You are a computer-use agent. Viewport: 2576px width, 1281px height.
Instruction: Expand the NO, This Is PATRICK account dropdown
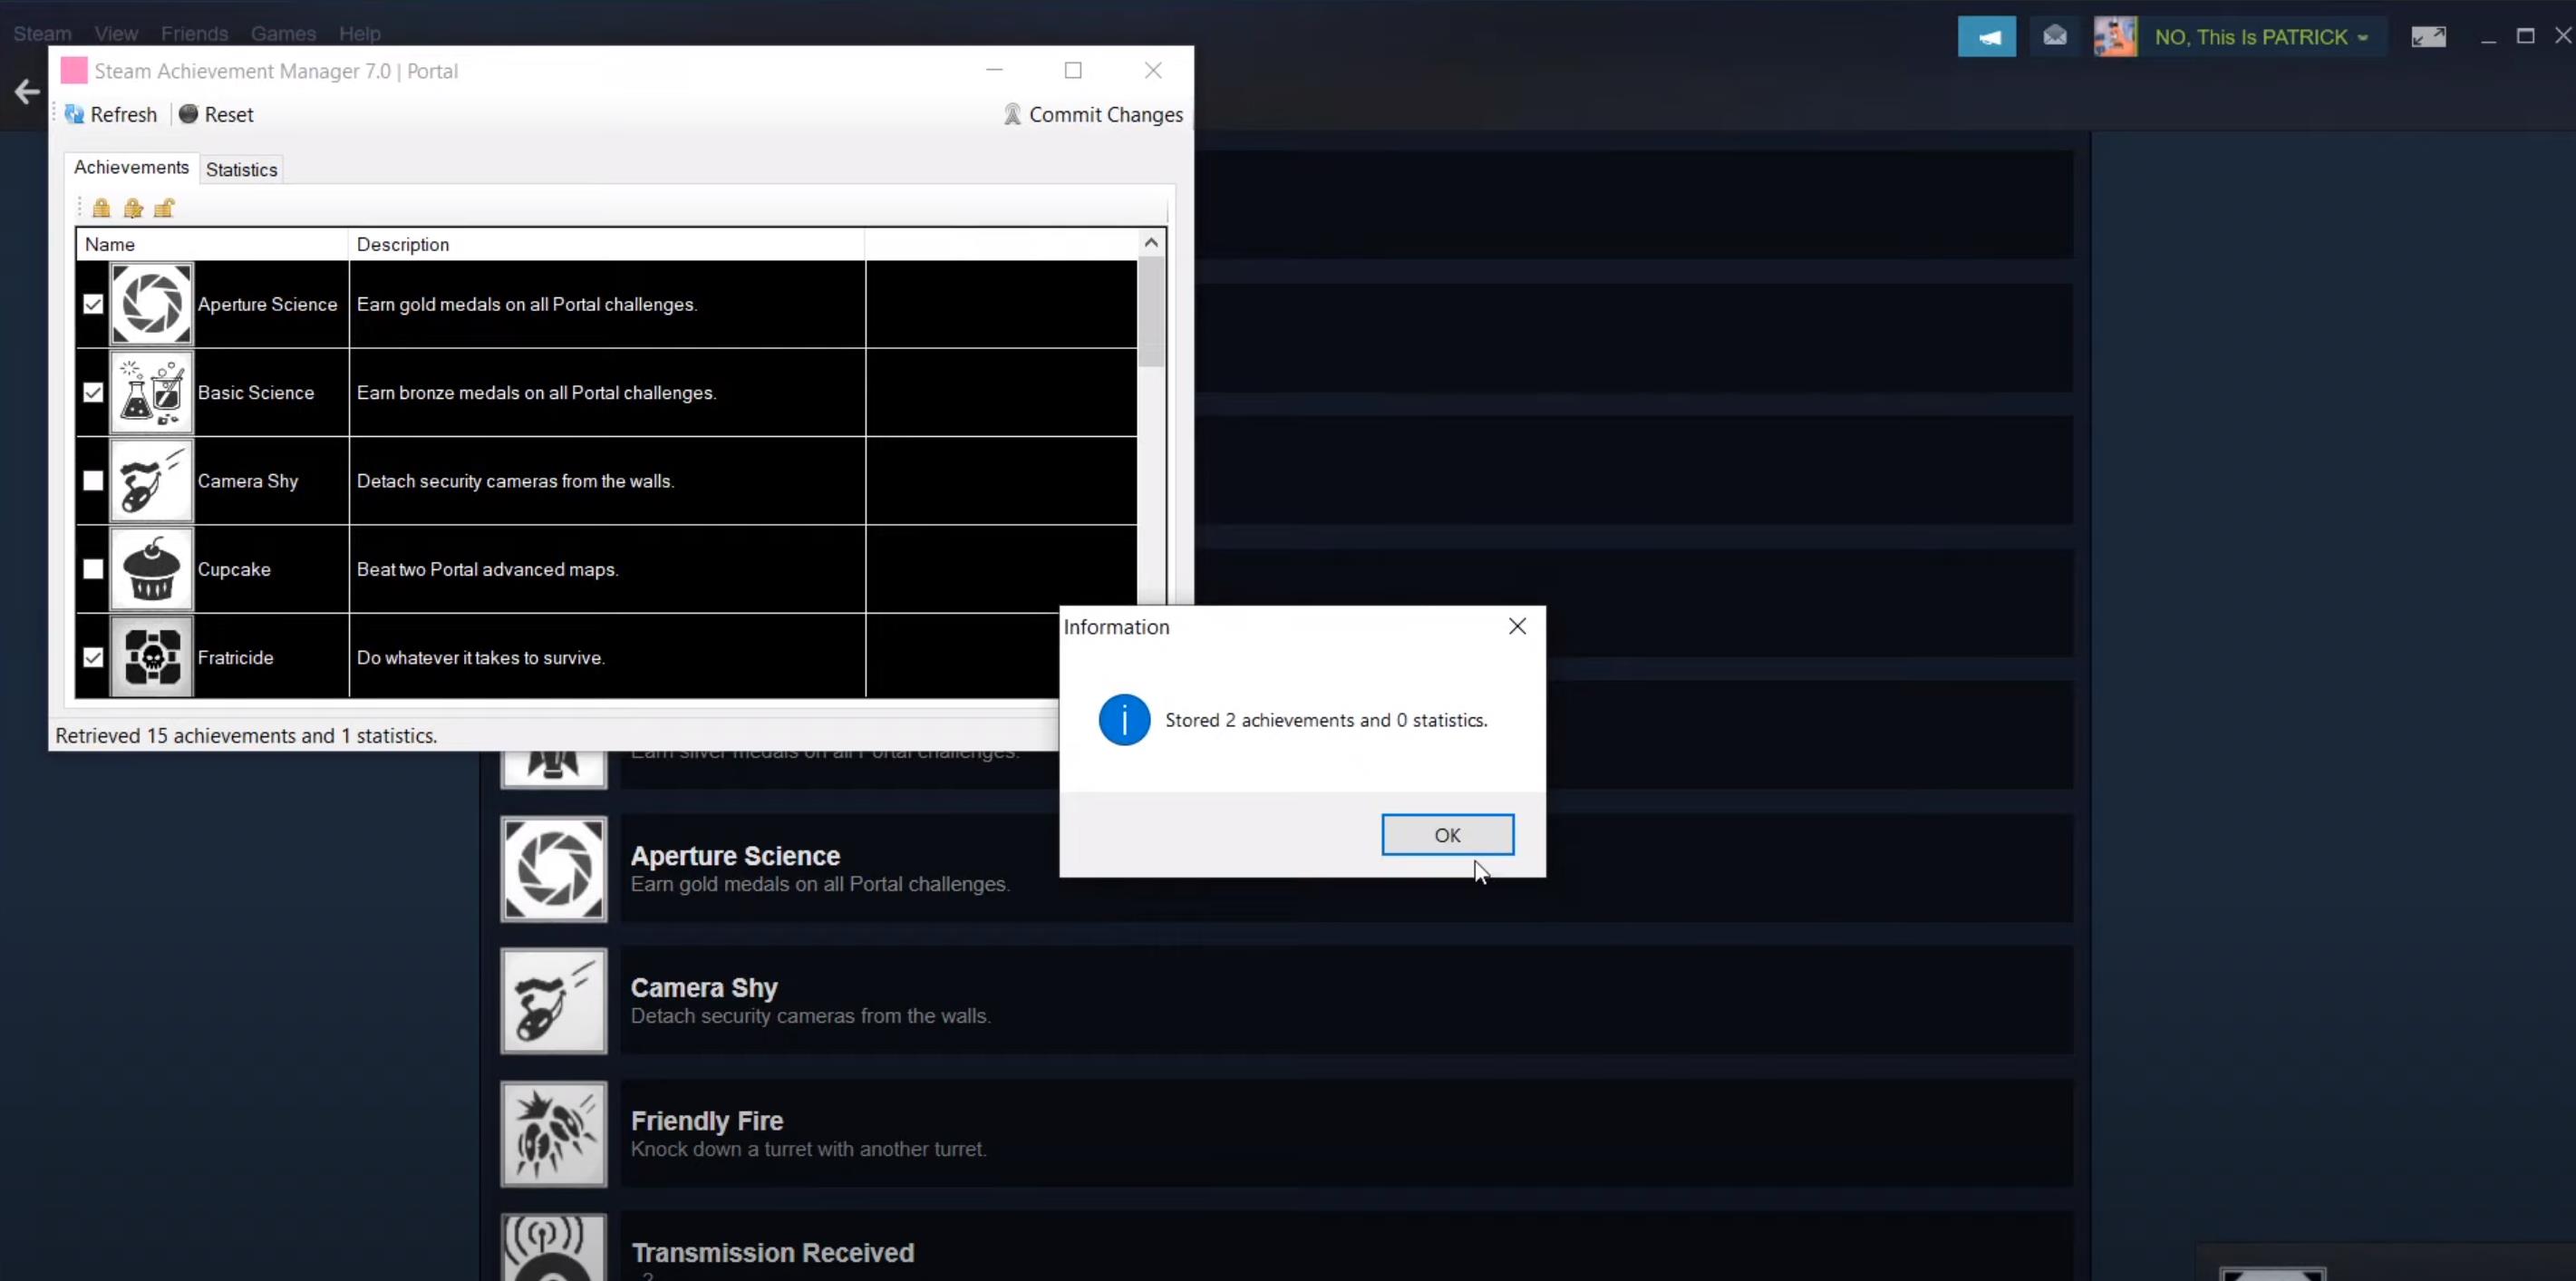[2260, 37]
